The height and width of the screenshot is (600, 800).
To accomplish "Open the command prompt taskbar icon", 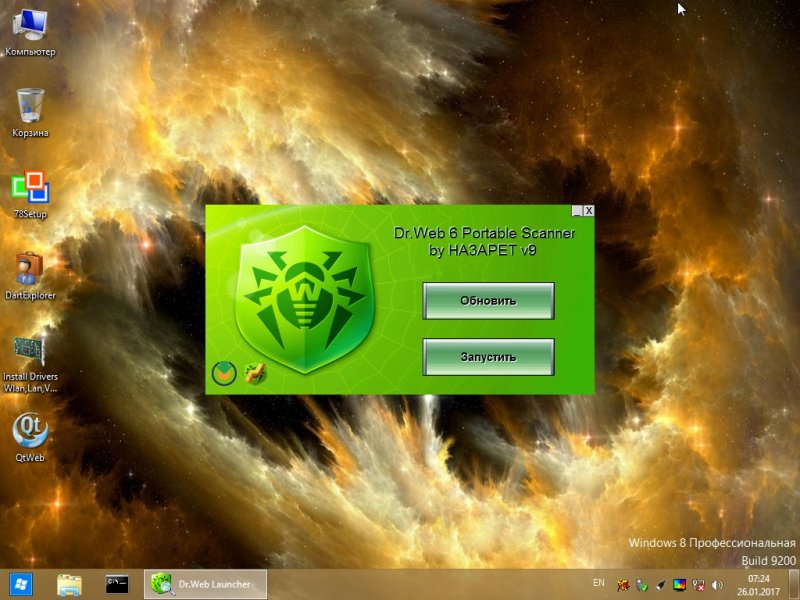I will point(117,585).
